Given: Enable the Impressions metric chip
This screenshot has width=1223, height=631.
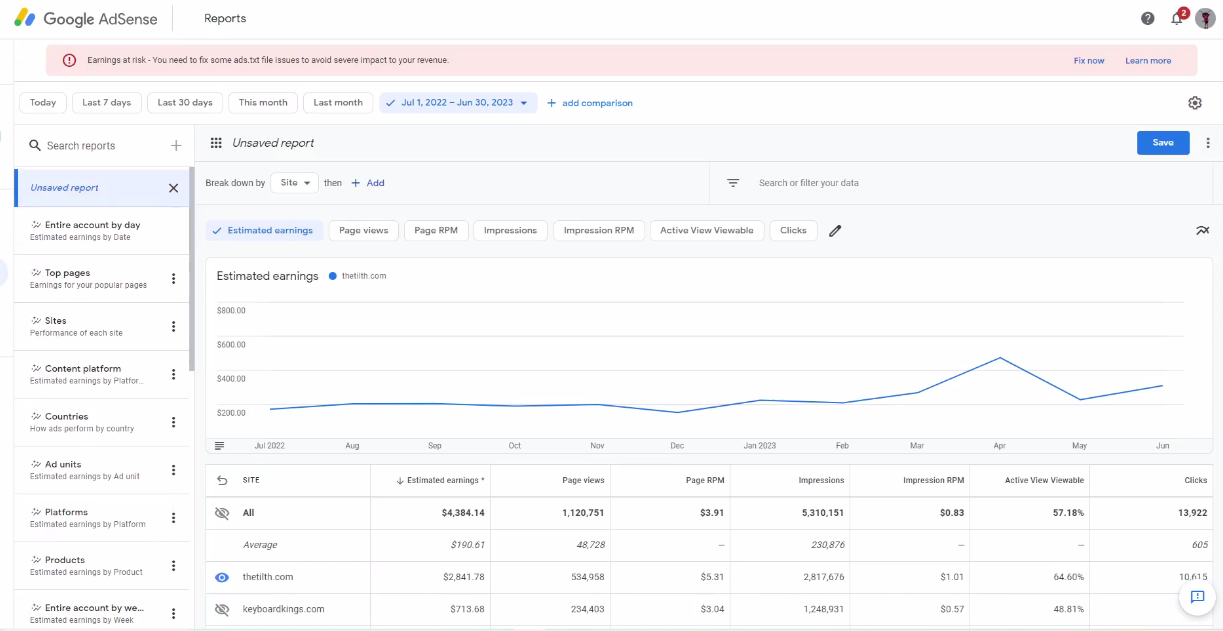Looking at the screenshot, I should click(x=510, y=231).
